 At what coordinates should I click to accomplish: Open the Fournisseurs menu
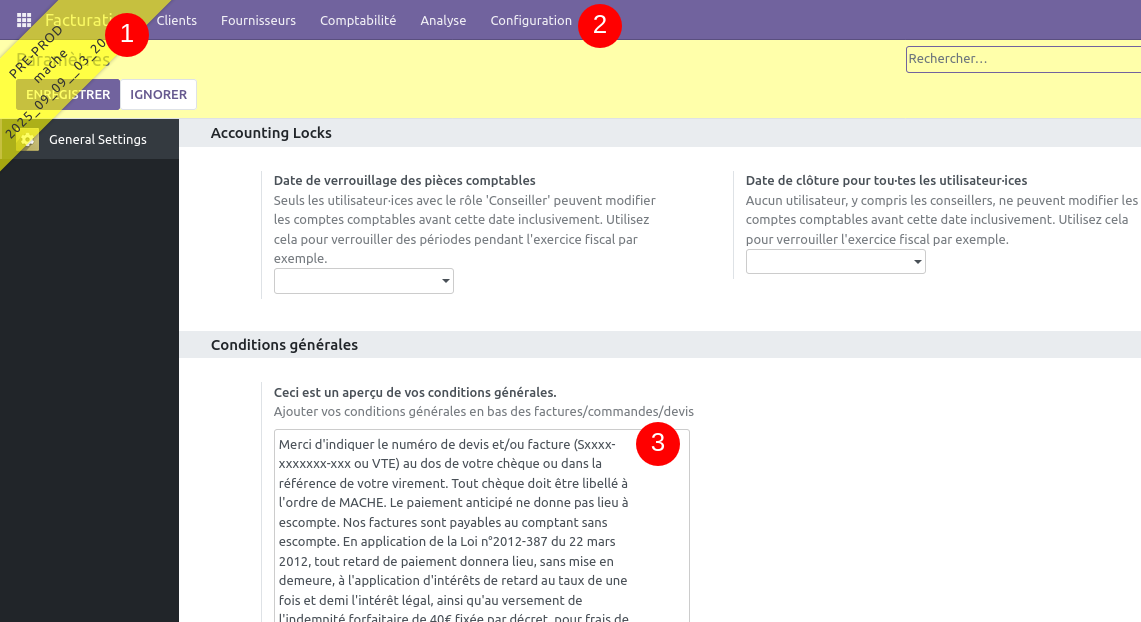coord(258,20)
